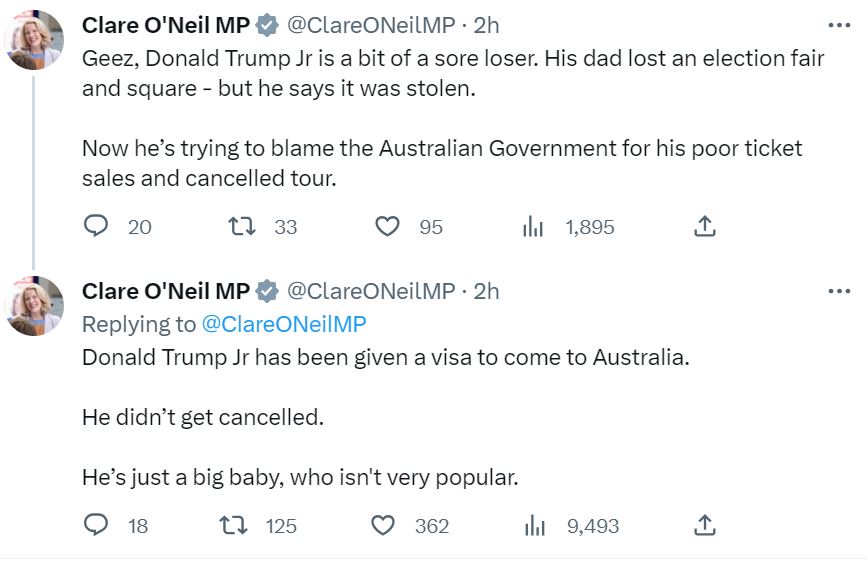867x562 pixels.
Task: Open the tweet text about cancelled tour
Action: (442, 163)
